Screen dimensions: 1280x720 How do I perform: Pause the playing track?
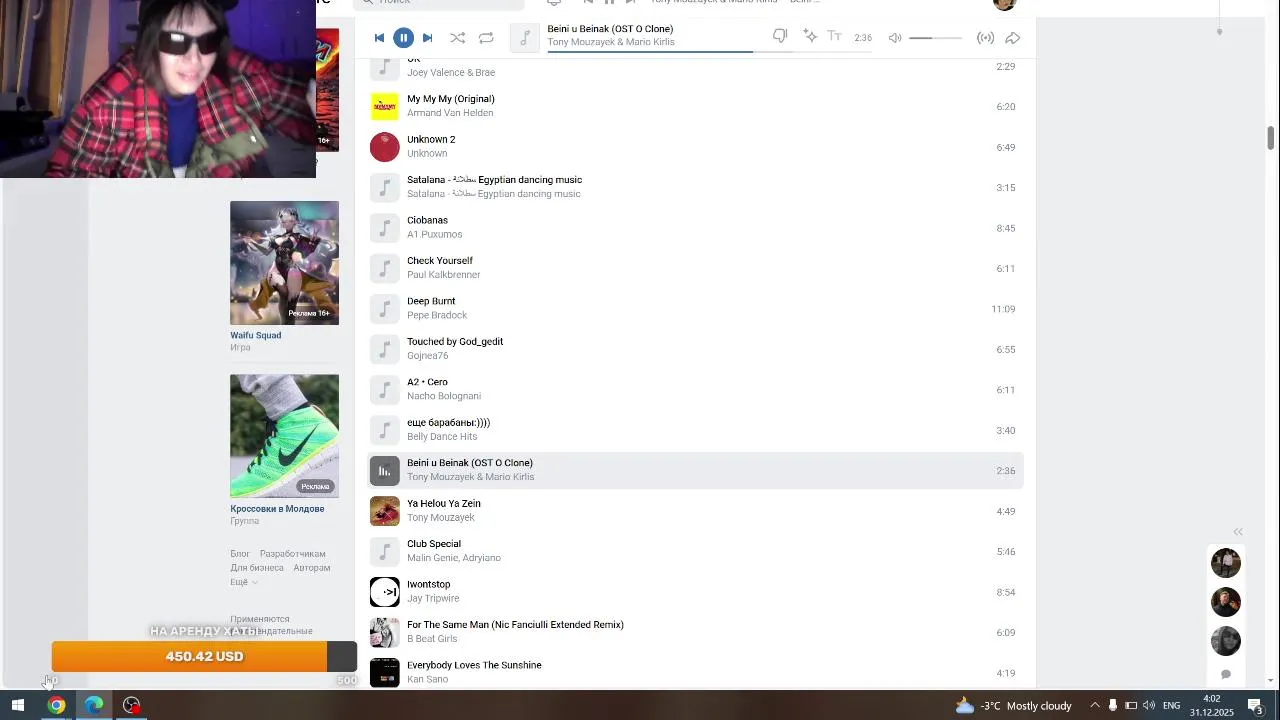(x=403, y=38)
